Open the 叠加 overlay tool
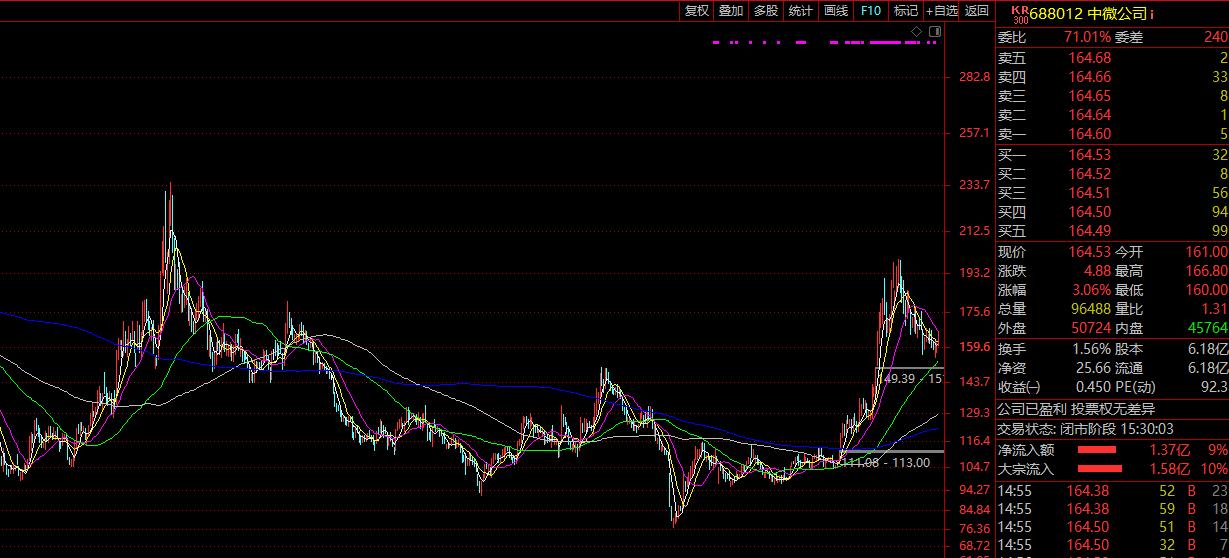The width and height of the screenshot is (1229, 558). 731,11
